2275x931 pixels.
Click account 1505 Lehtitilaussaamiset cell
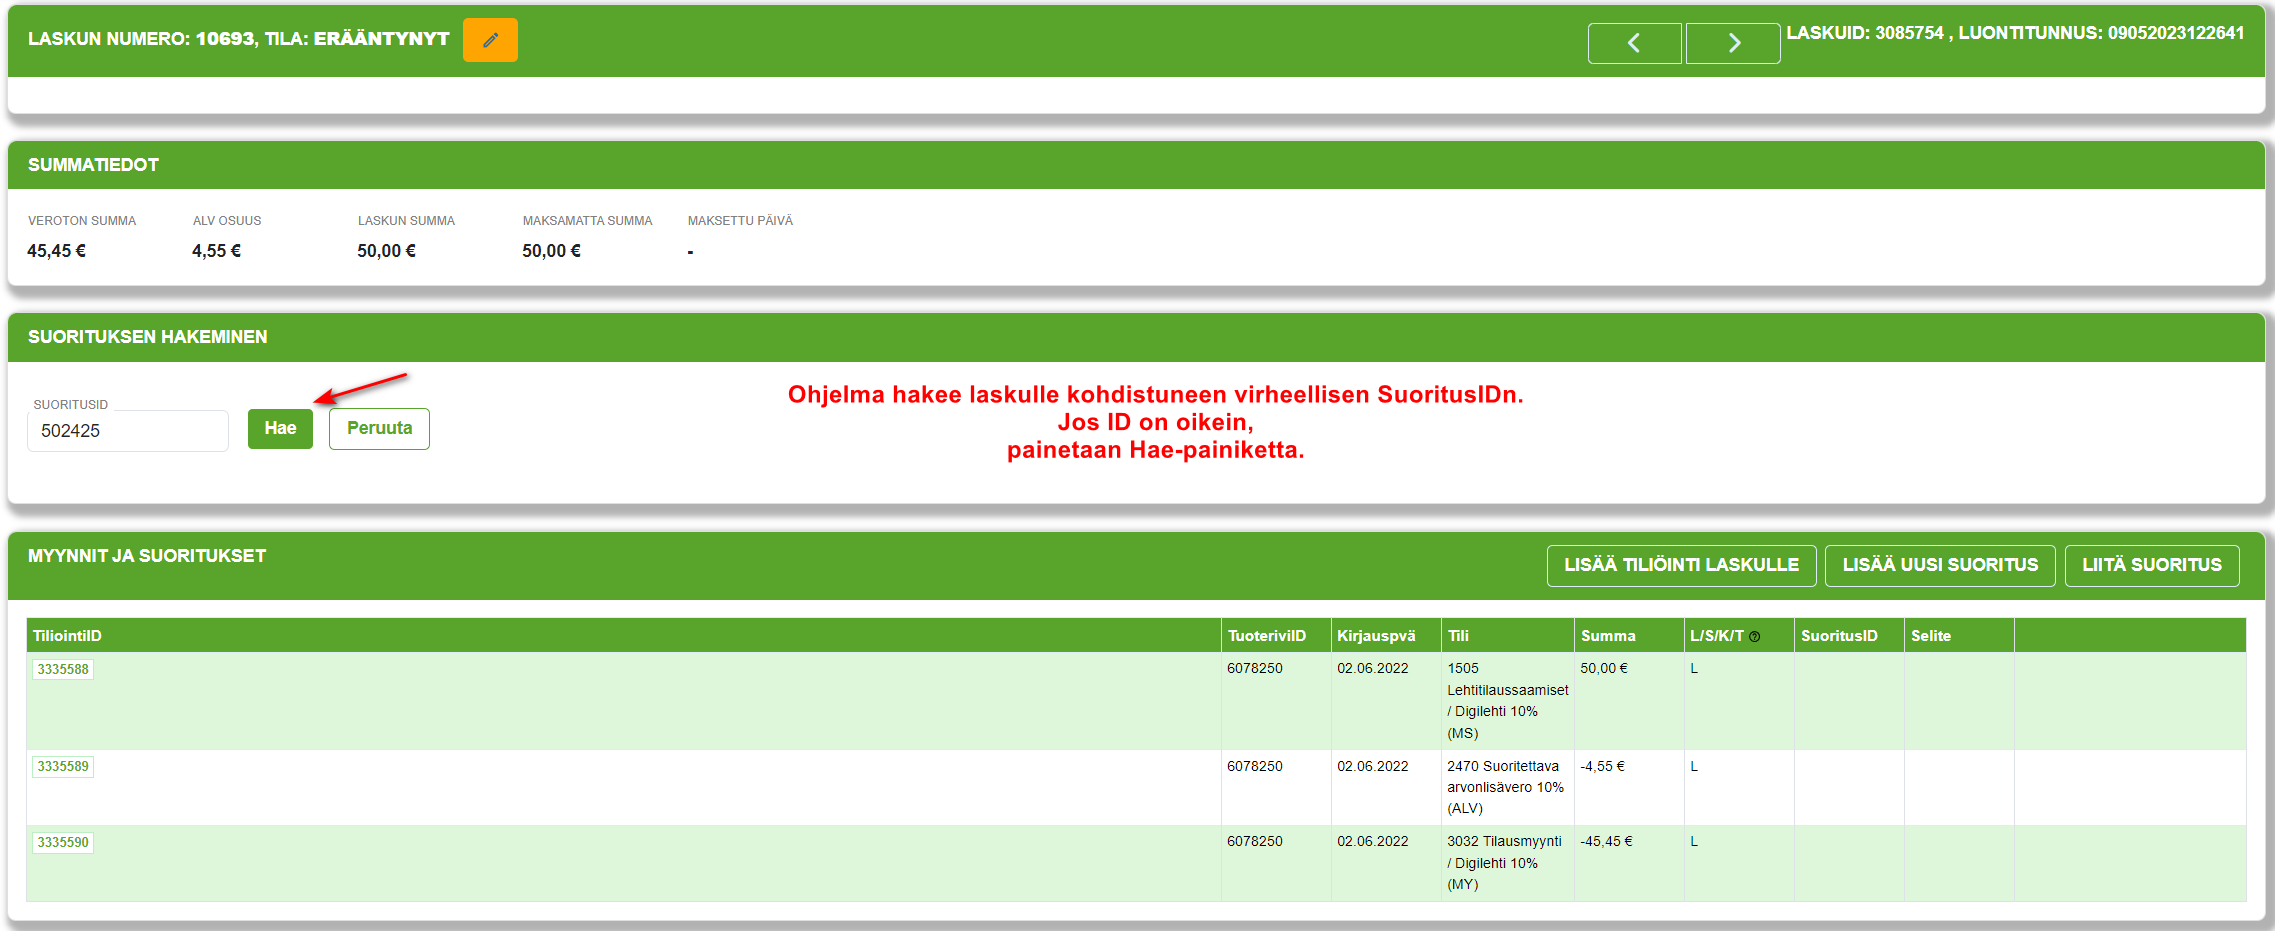pyautogui.click(x=1507, y=700)
